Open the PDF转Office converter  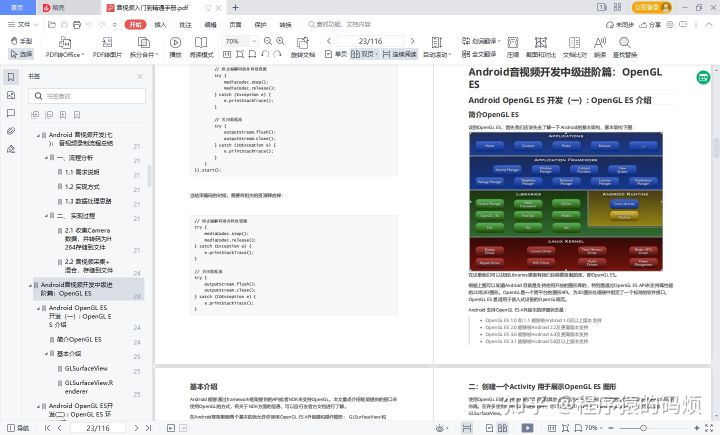65,47
